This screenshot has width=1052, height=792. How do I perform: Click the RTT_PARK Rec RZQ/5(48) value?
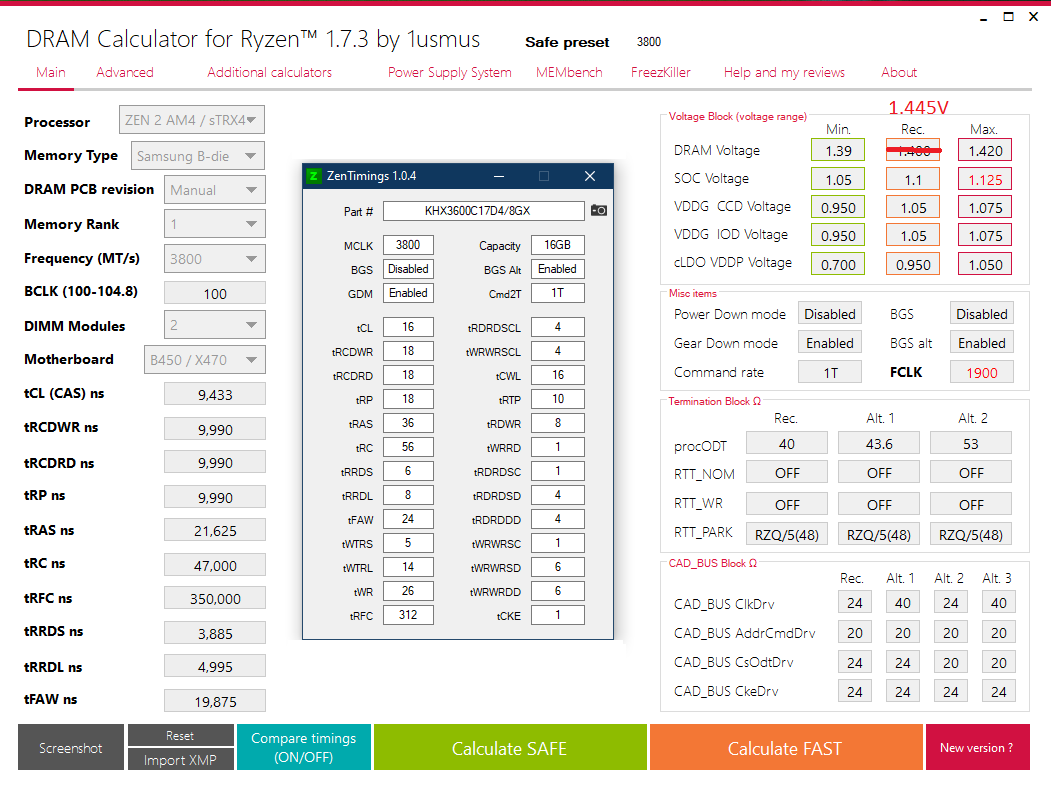[x=787, y=534]
